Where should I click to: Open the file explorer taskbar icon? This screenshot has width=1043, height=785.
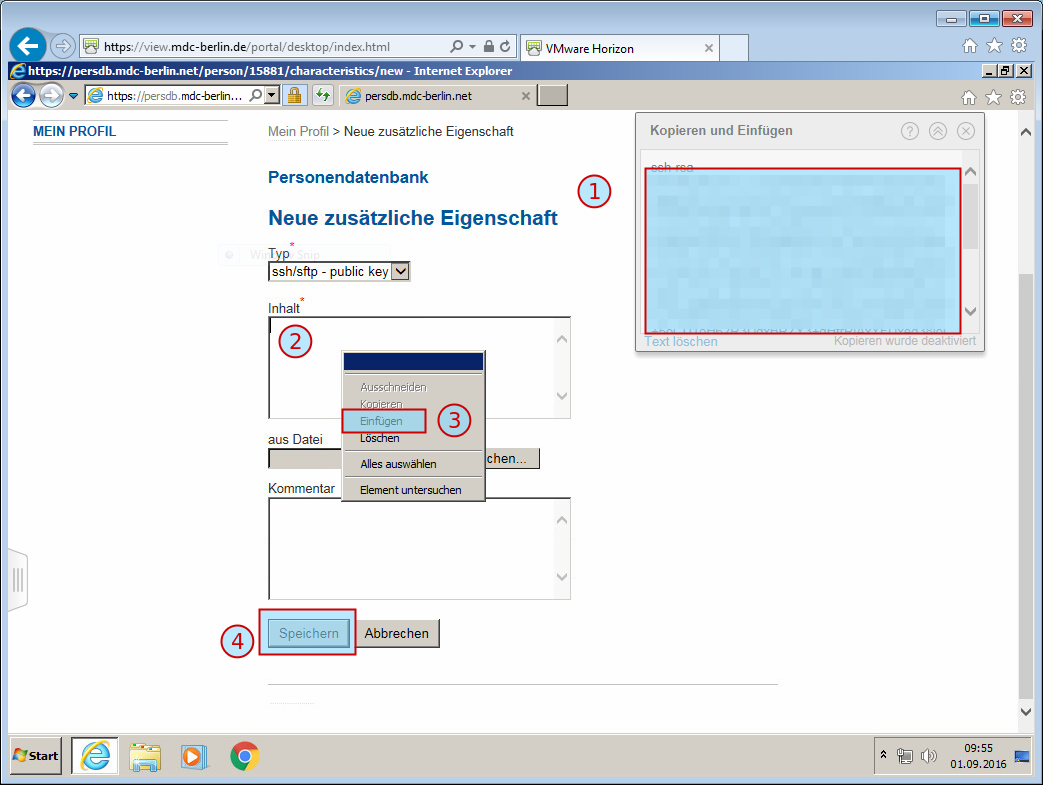144,756
